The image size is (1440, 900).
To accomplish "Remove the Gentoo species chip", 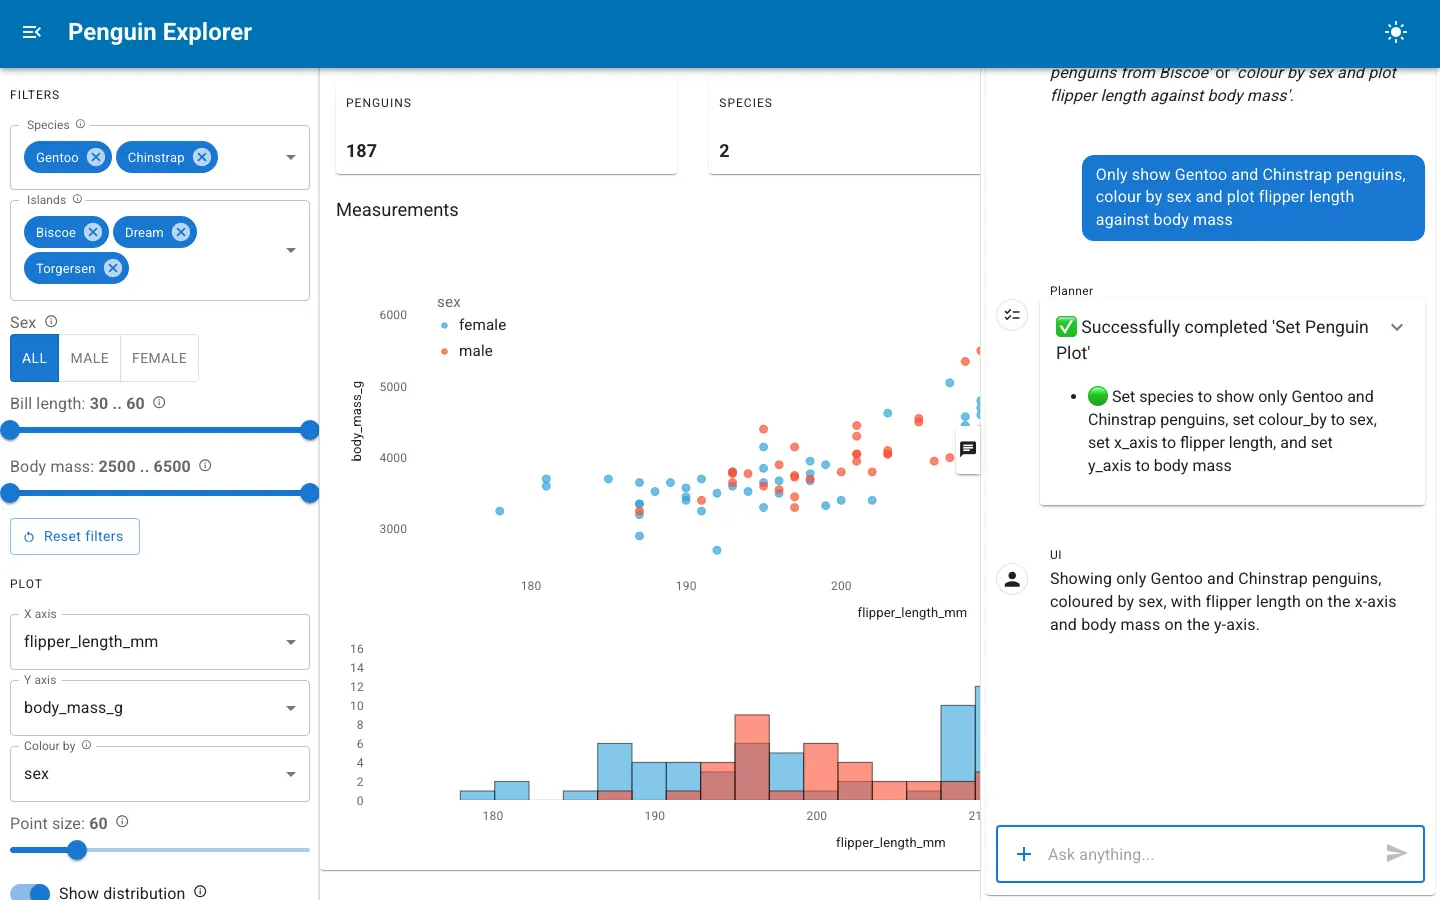I will click(x=96, y=157).
